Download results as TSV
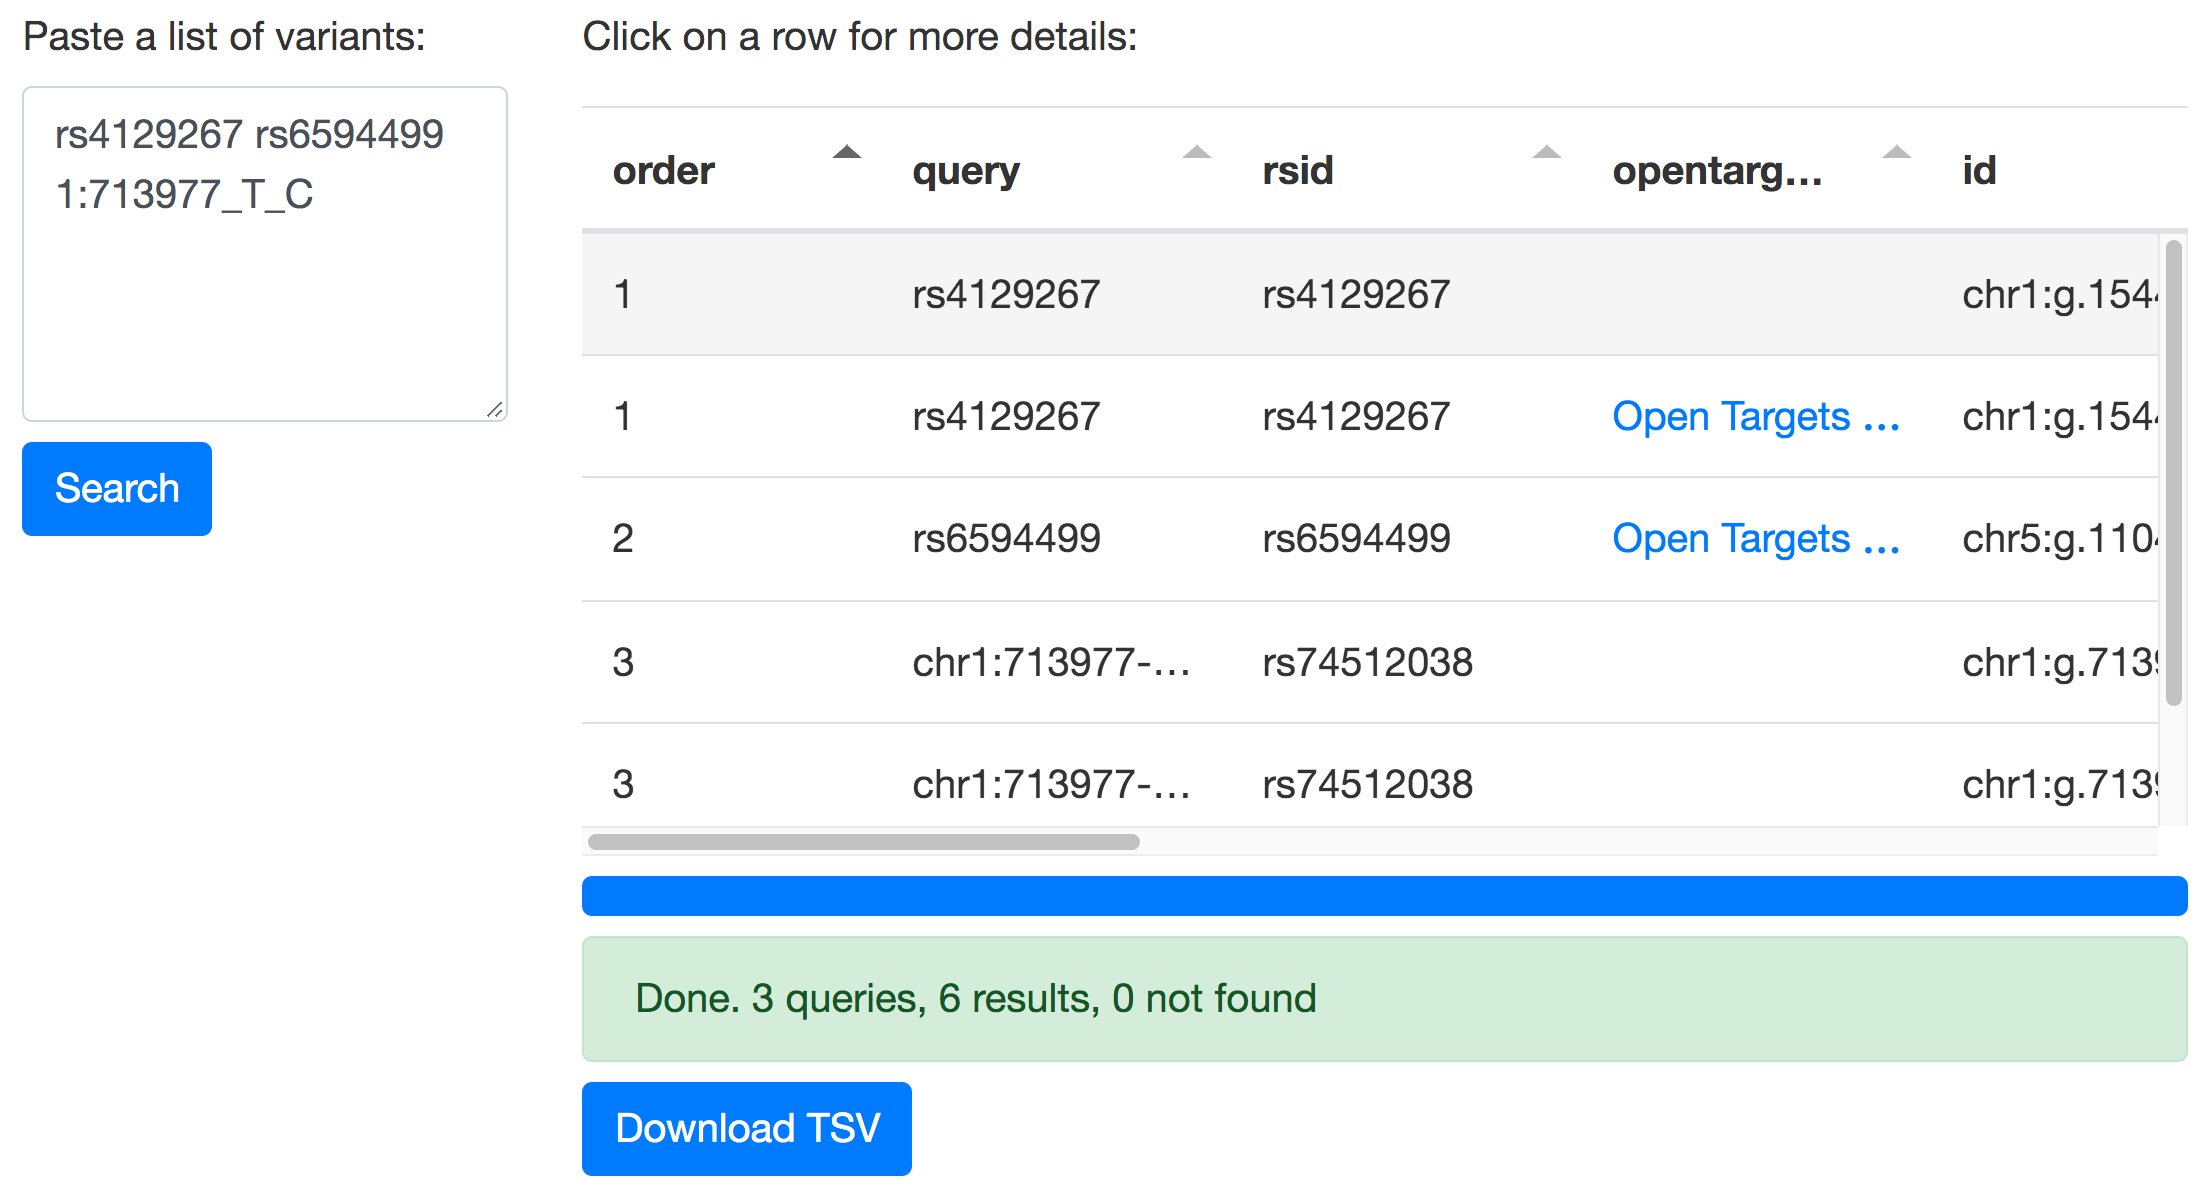The image size is (2206, 1196). [747, 1128]
